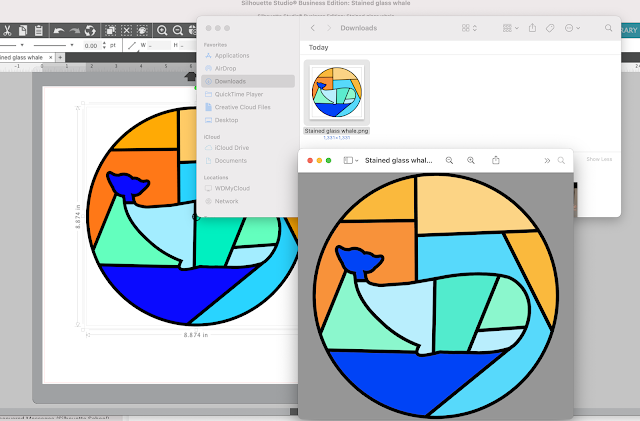Click the Stained glass whale.png file name

coord(336,131)
